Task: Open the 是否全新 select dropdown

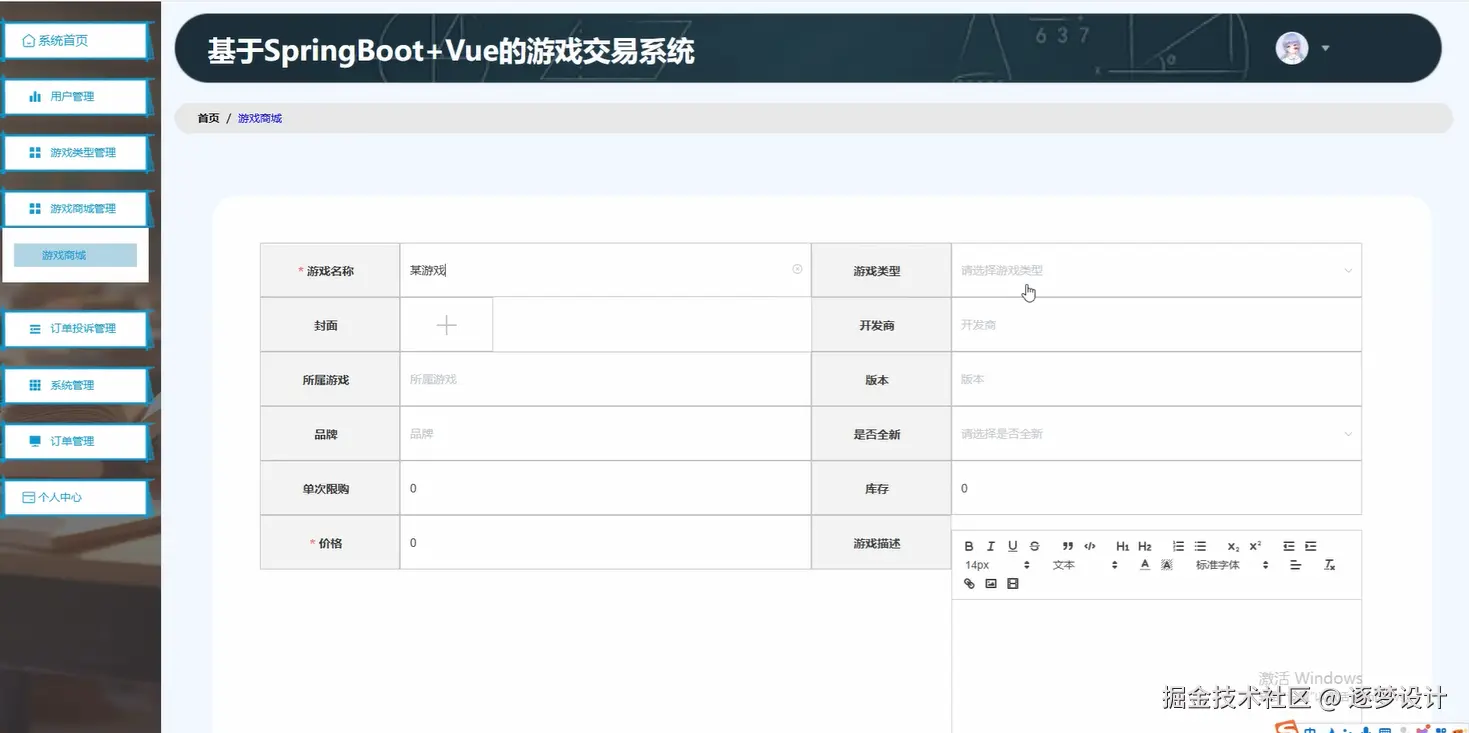Action: [x=1156, y=434]
